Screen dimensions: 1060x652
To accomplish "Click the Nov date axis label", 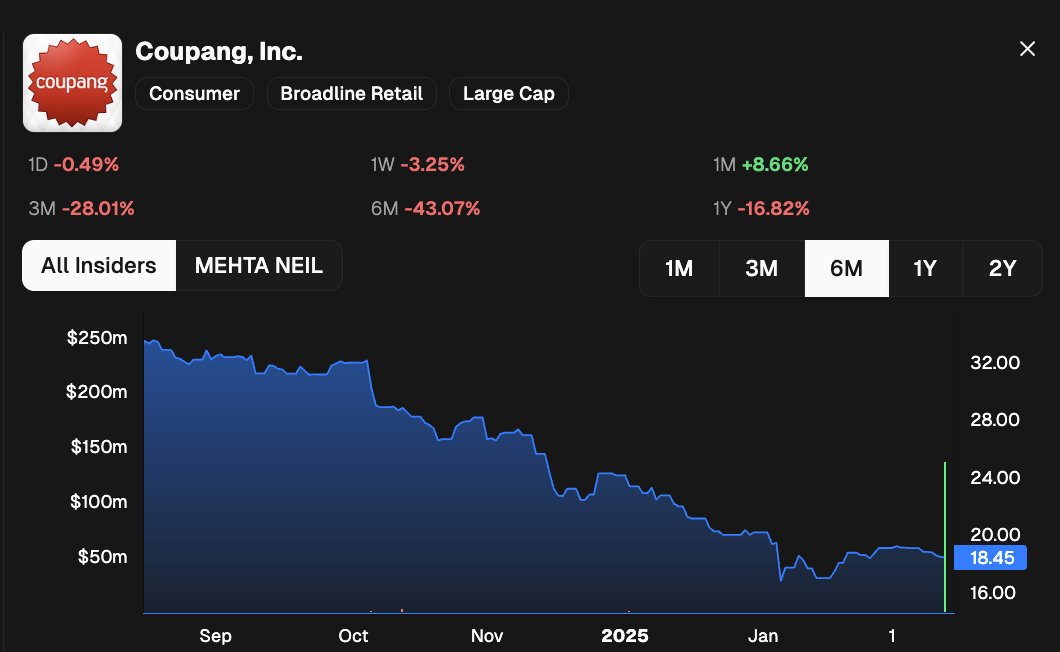I will (487, 636).
